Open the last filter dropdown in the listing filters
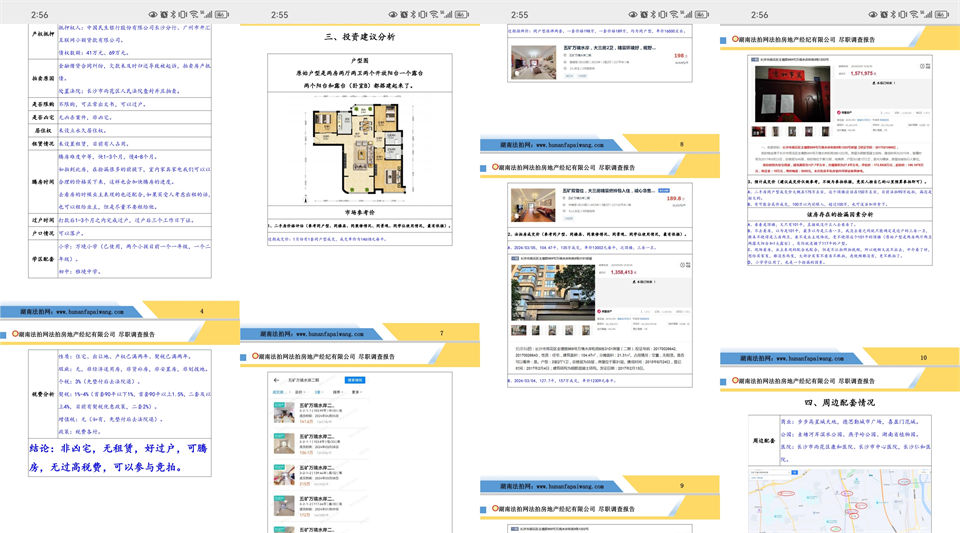This screenshot has width=960, height=533. click(355, 394)
